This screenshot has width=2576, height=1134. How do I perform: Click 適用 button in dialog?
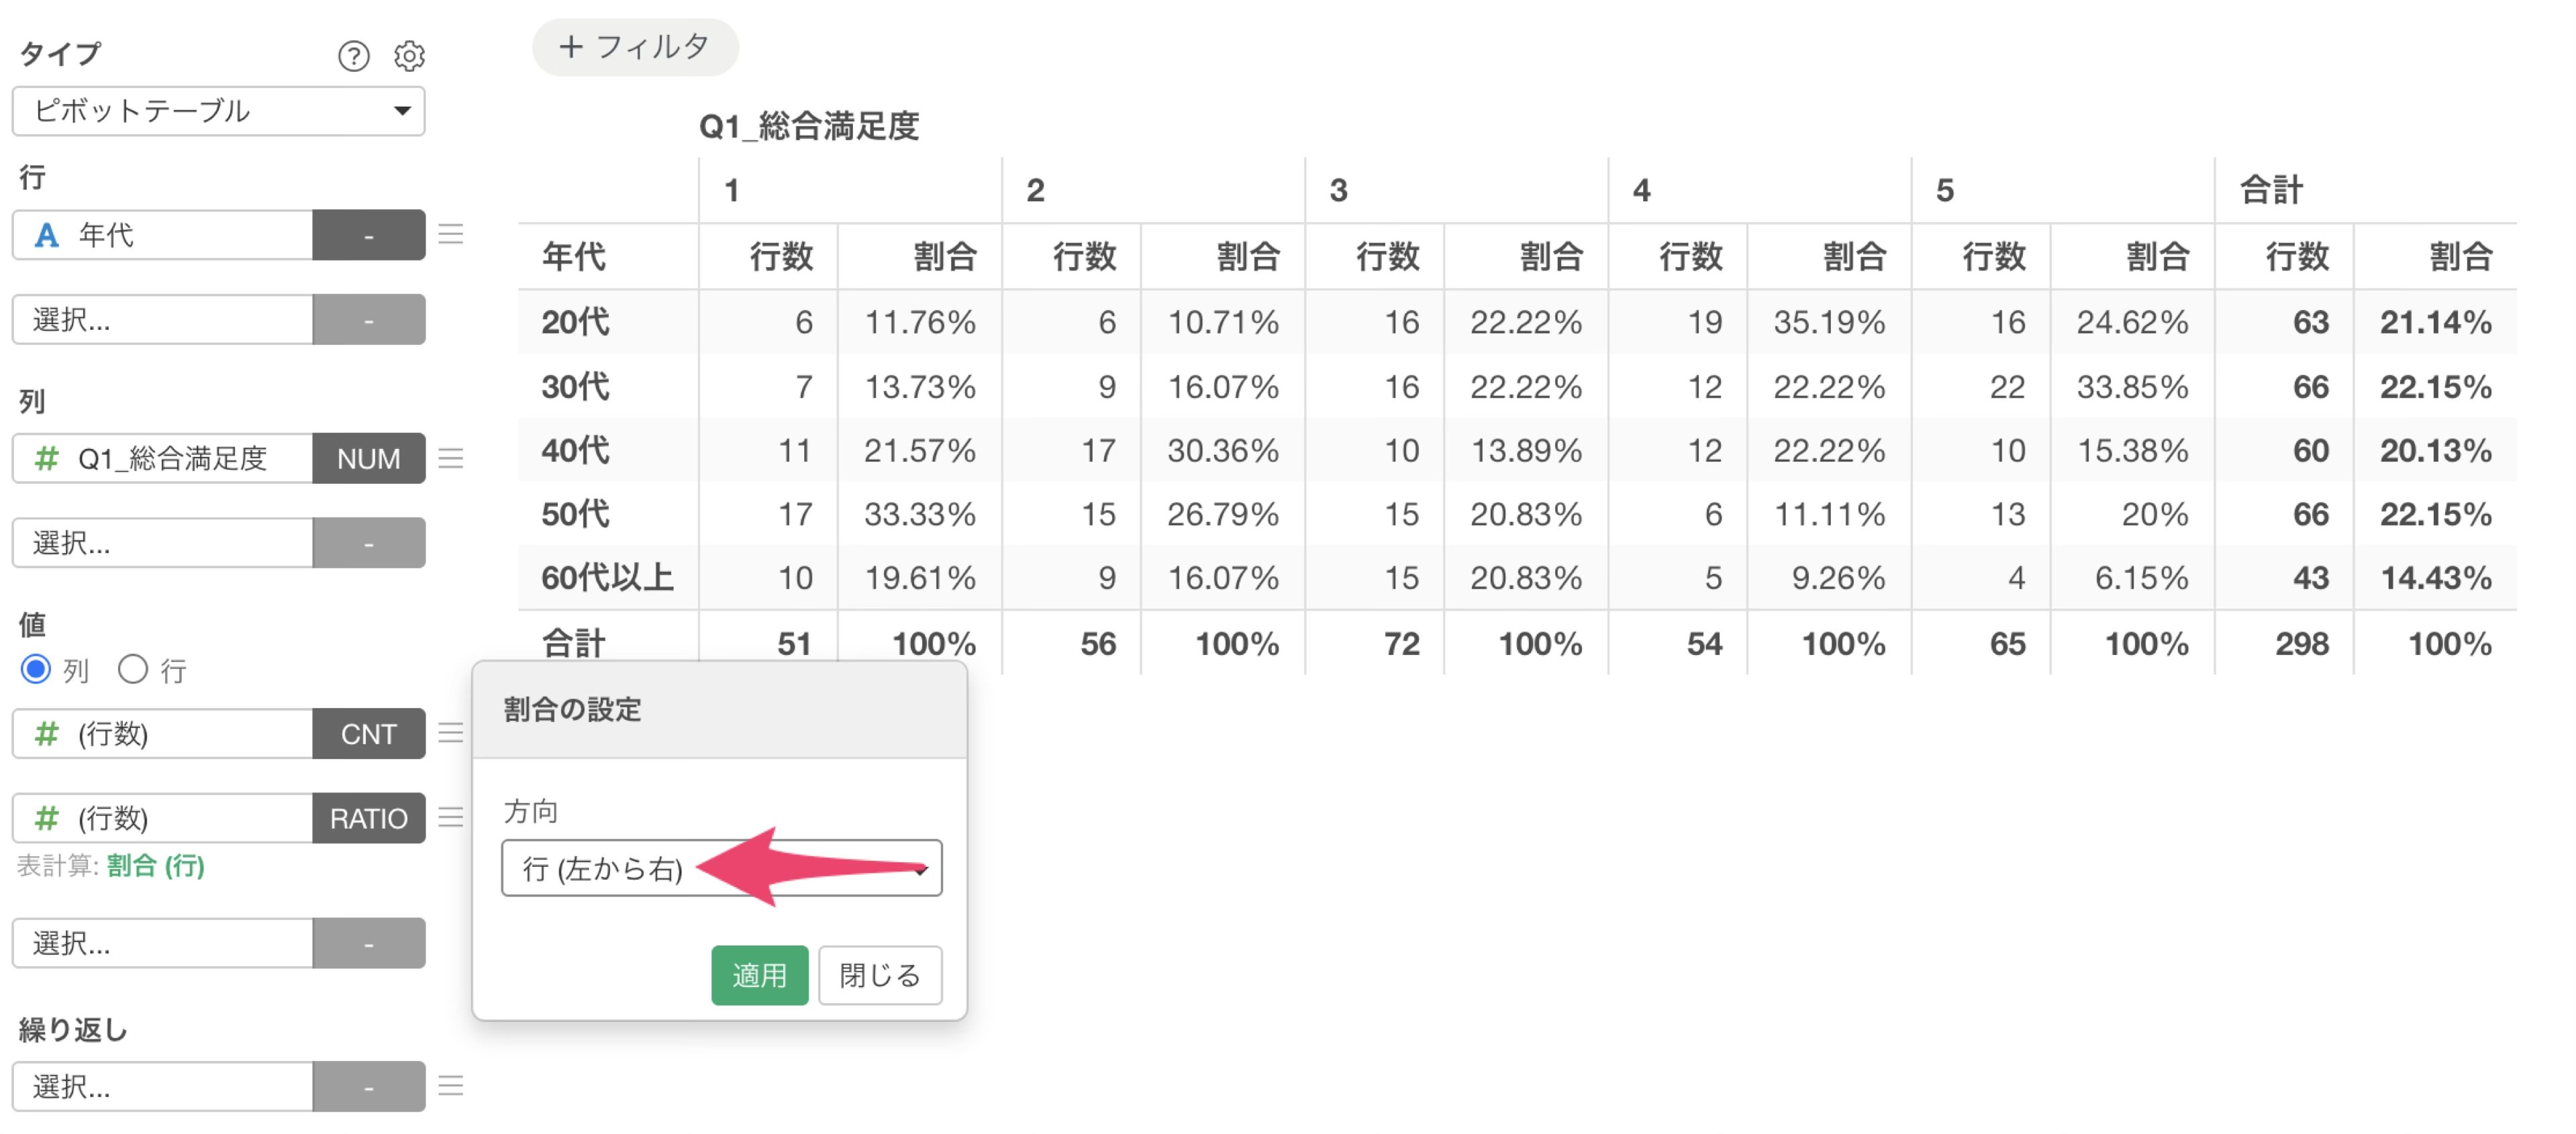tap(759, 975)
